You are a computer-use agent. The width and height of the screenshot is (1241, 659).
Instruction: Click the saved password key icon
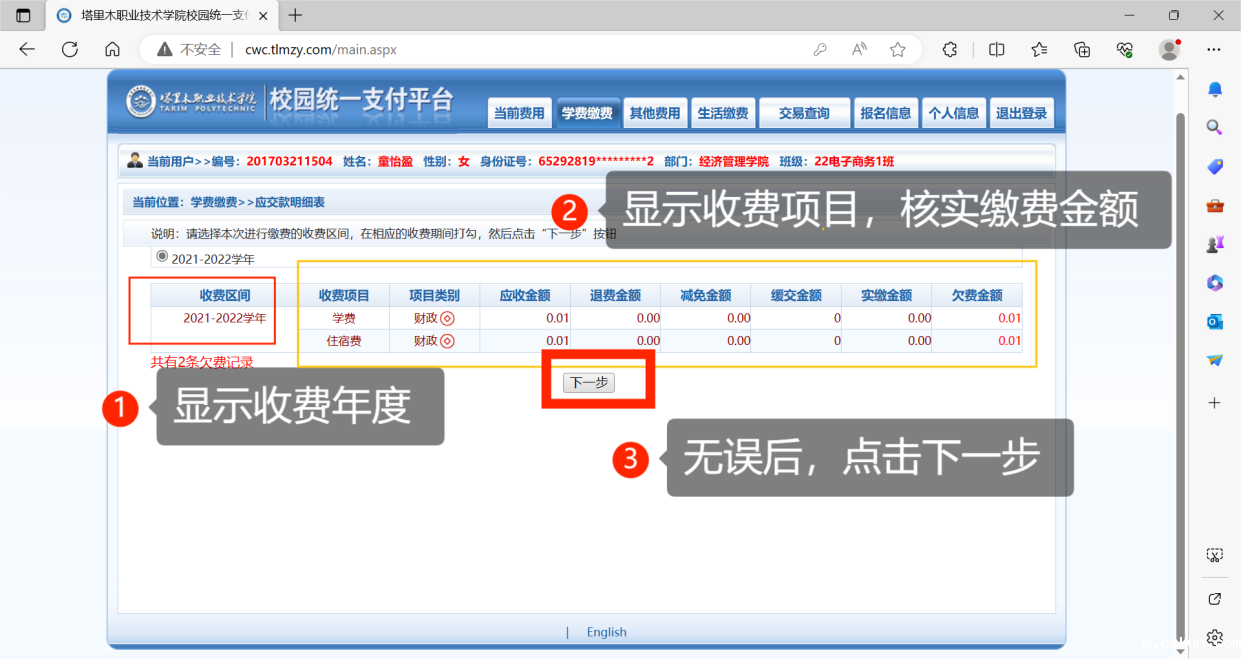click(x=820, y=49)
